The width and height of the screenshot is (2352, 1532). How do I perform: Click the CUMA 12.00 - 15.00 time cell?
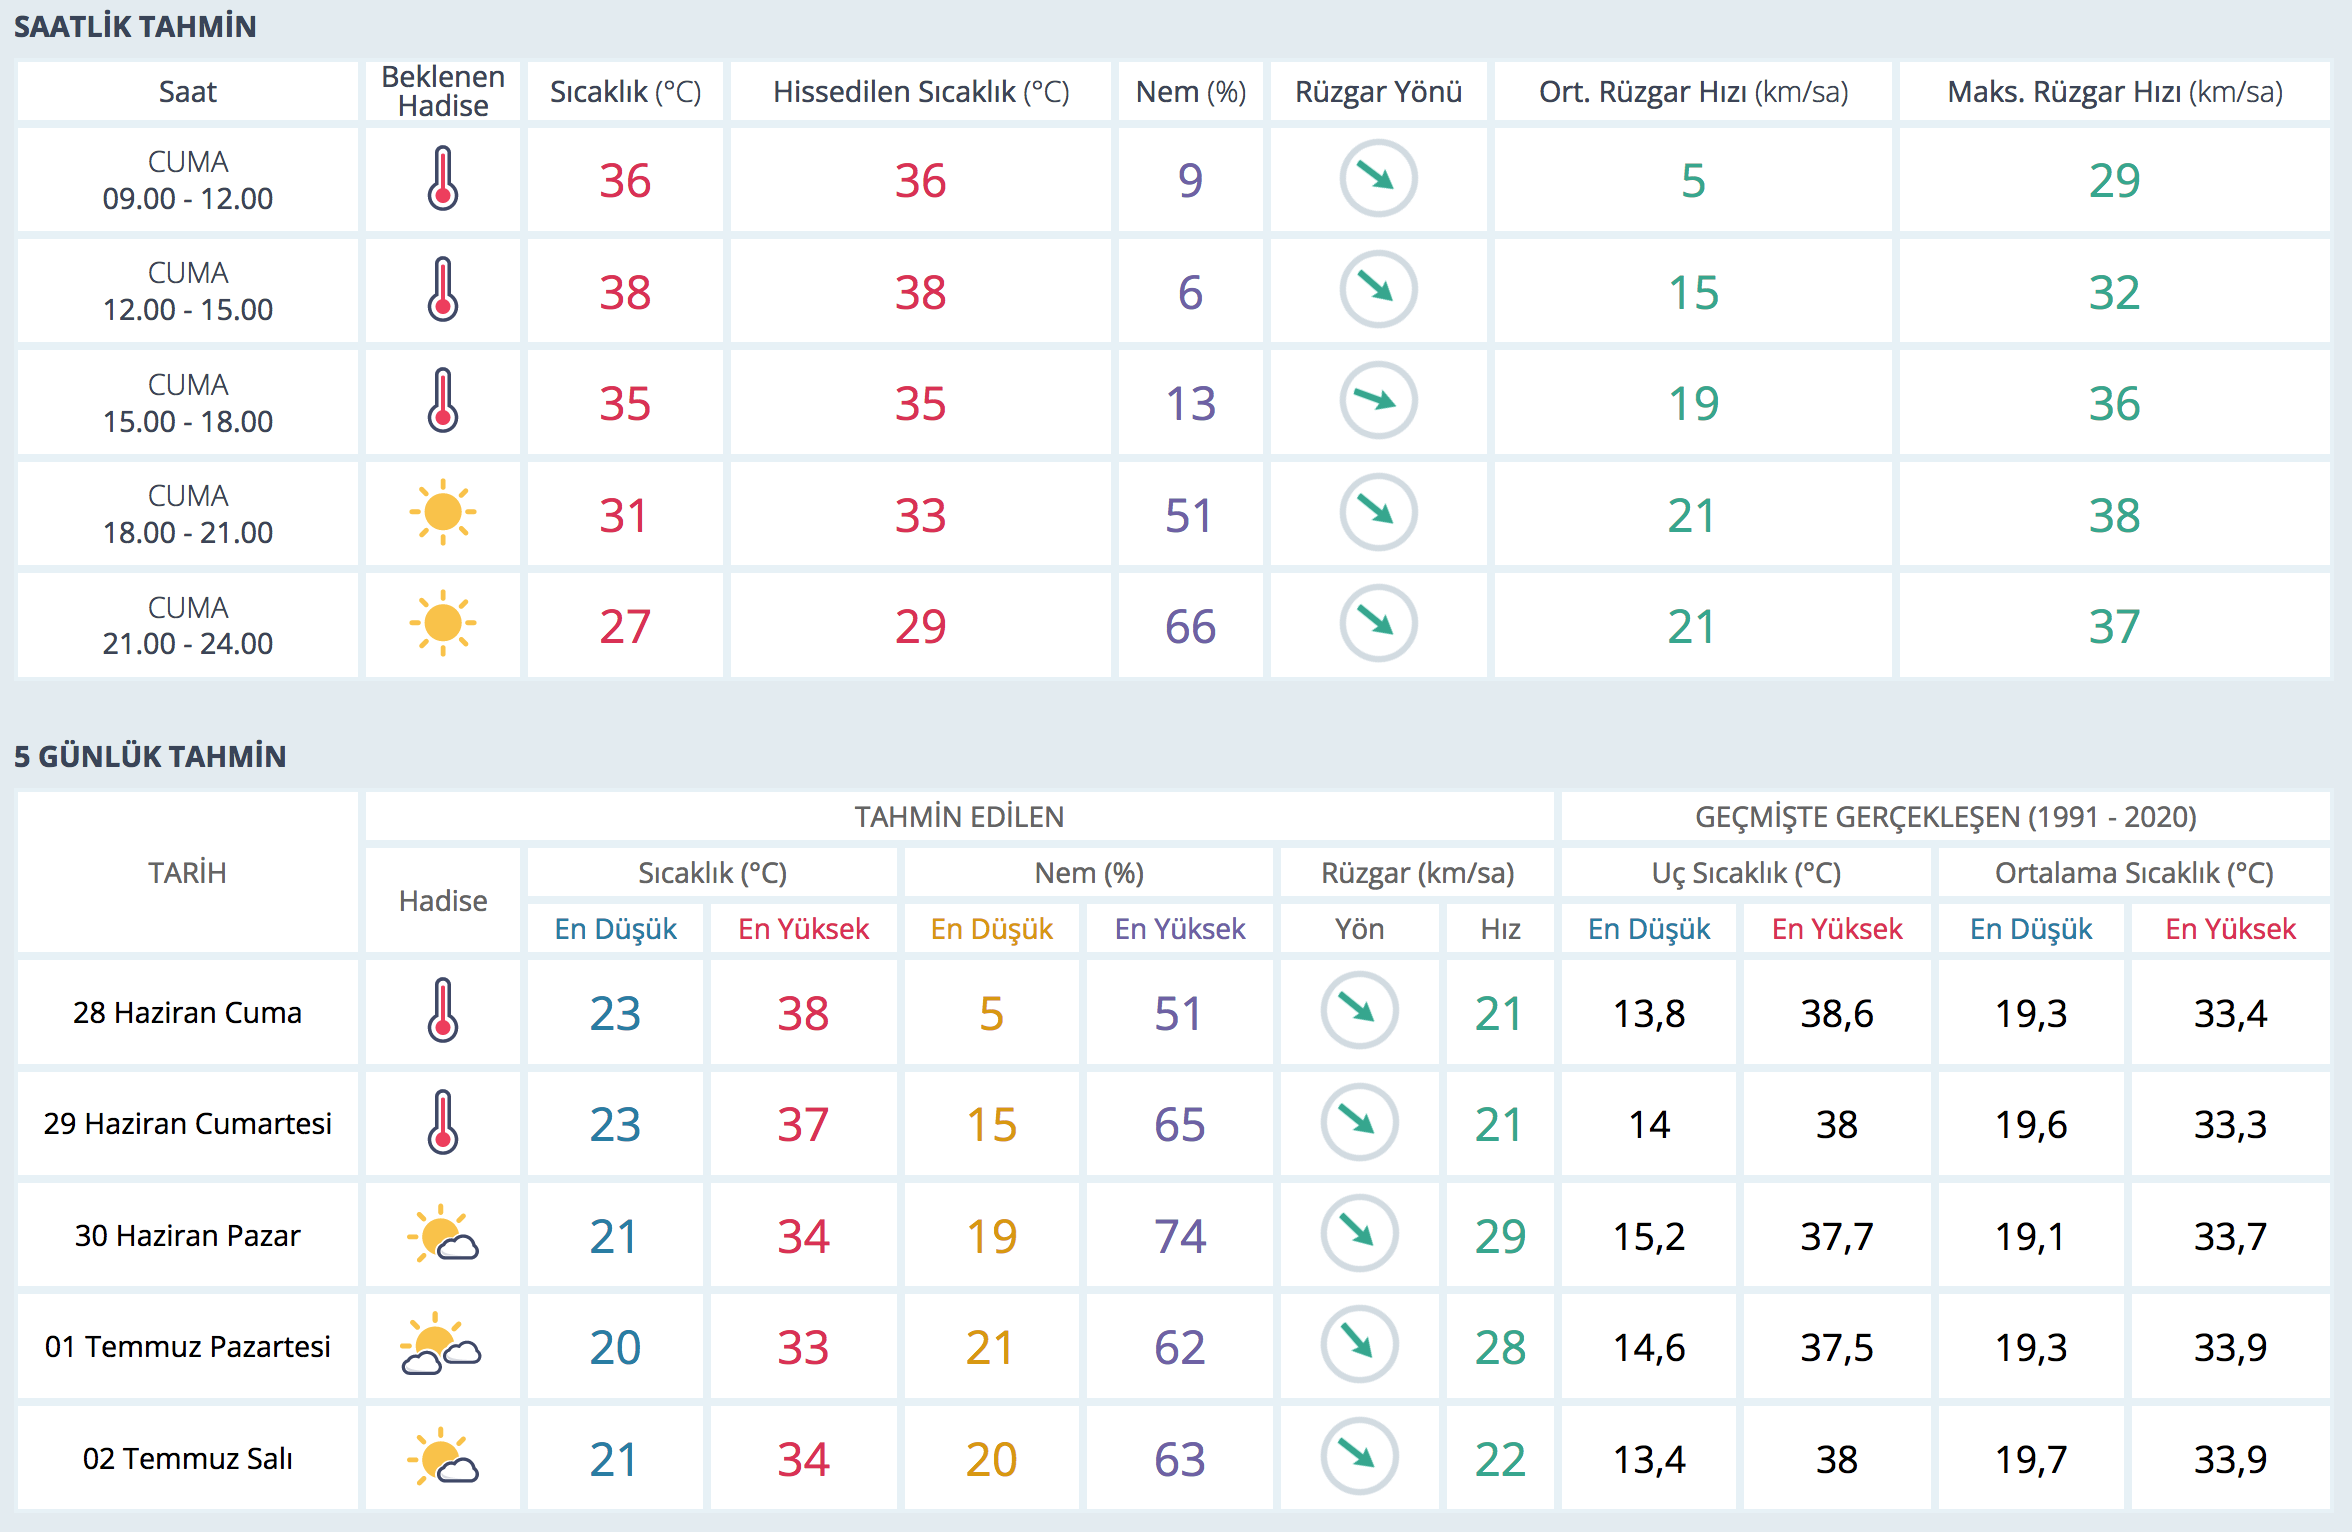pyautogui.click(x=187, y=291)
